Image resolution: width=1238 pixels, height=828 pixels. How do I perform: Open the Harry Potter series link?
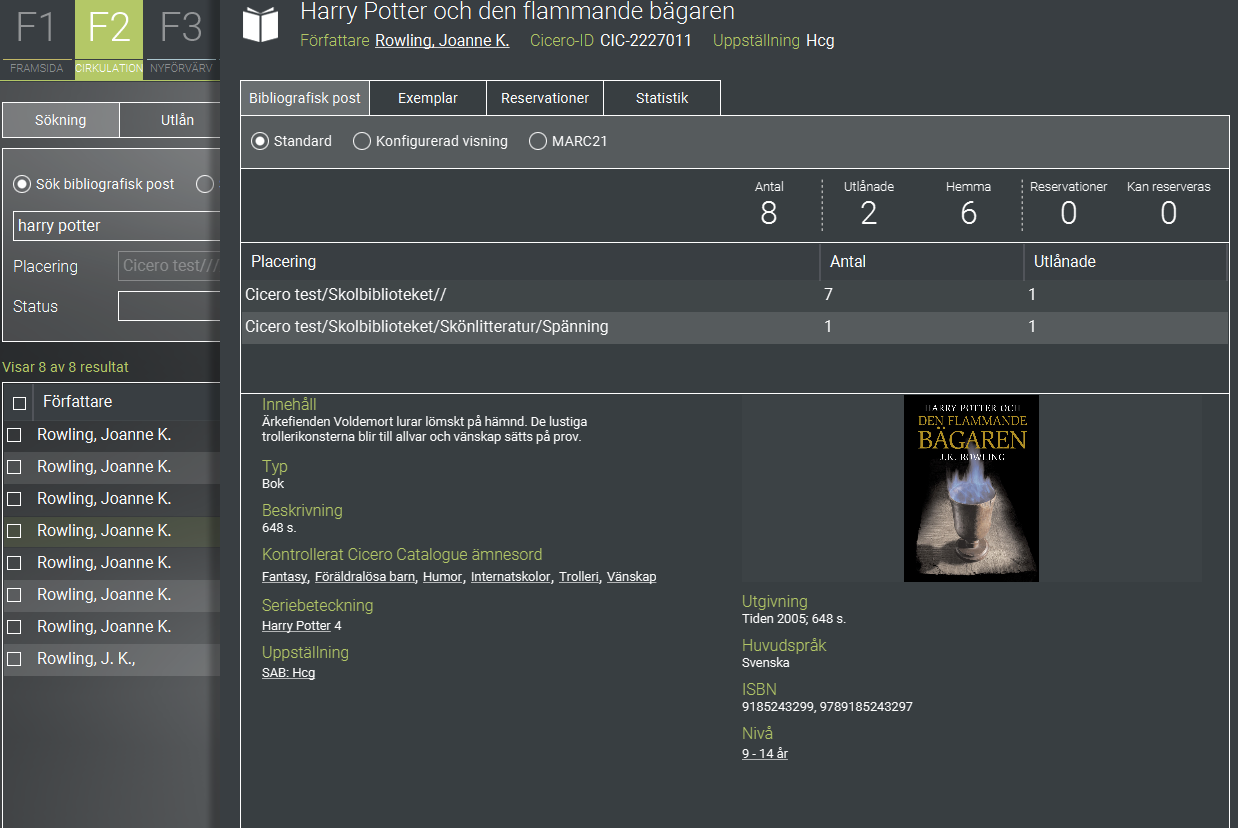pos(296,626)
